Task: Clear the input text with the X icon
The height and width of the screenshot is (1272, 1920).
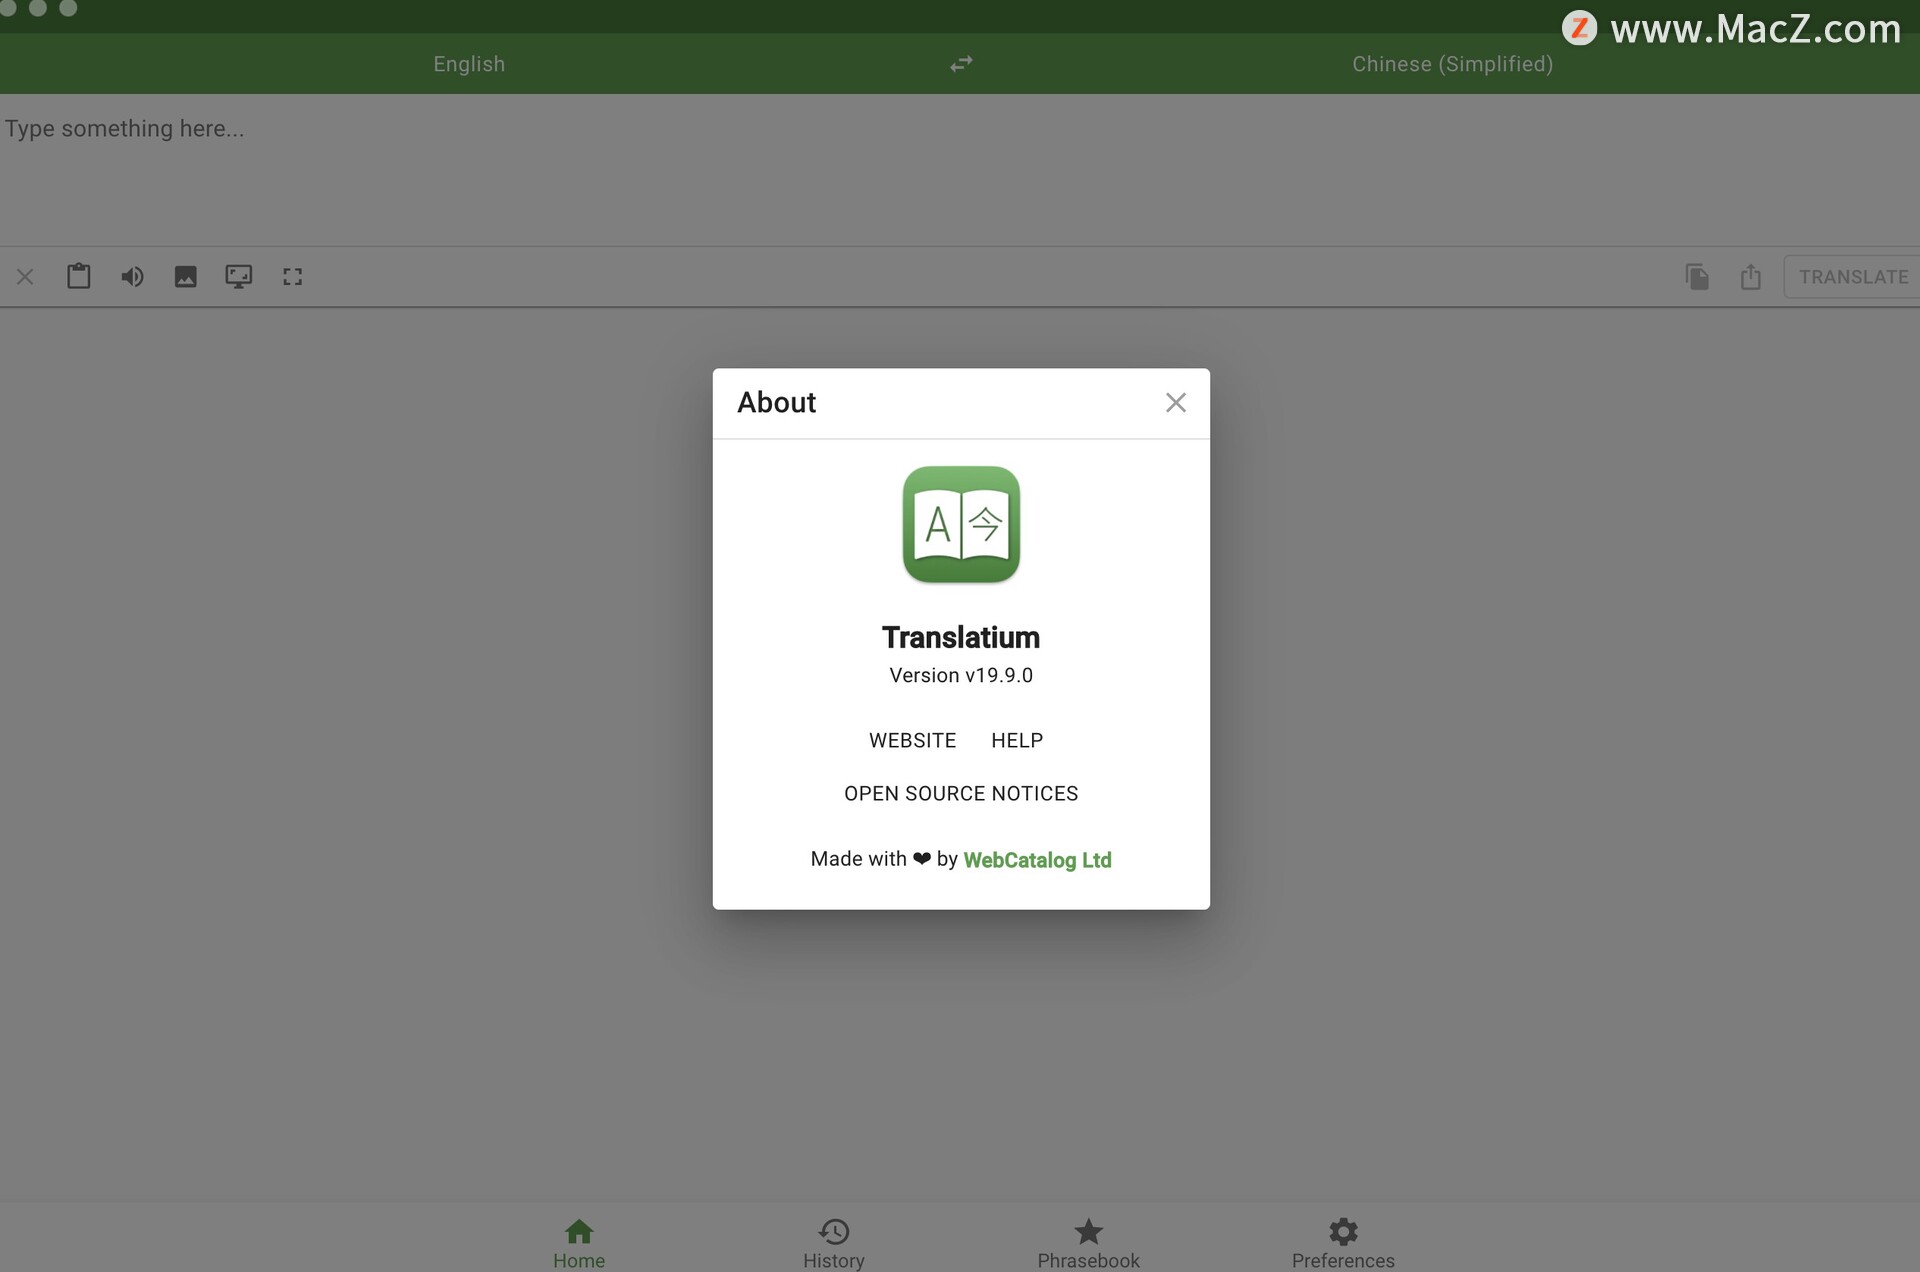Action: pos(26,277)
